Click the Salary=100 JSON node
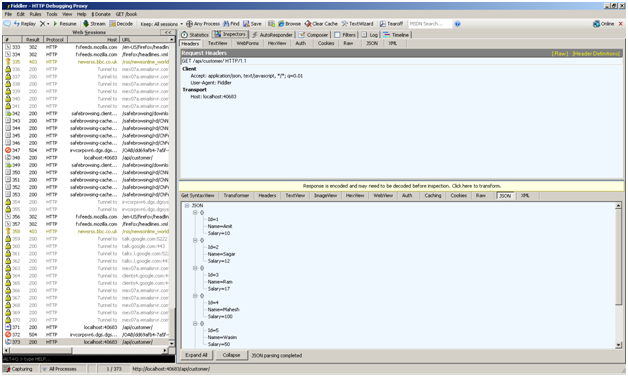Image resolution: width=628 pixels, height=377 pixels. pos(220,317)
